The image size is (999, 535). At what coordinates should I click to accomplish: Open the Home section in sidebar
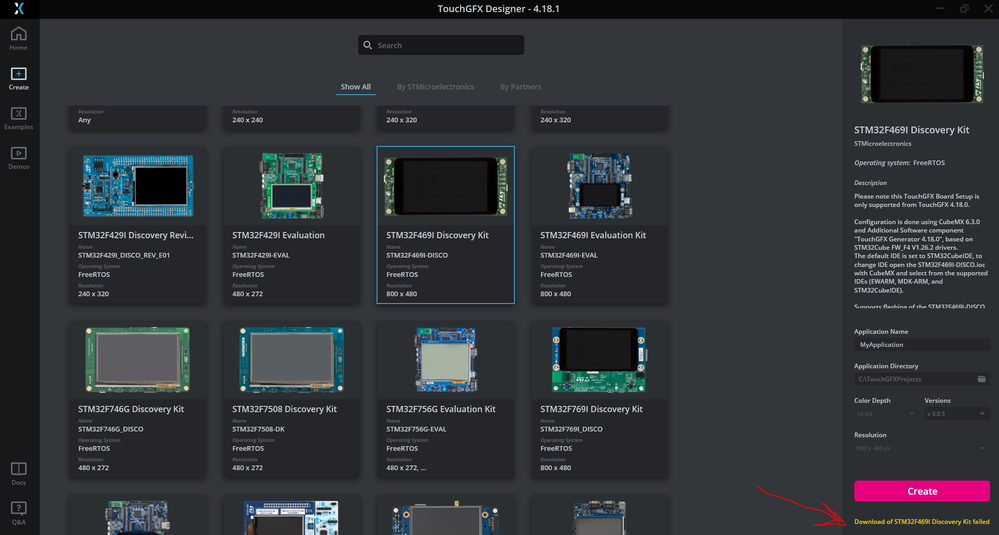(x=18, y=38)
